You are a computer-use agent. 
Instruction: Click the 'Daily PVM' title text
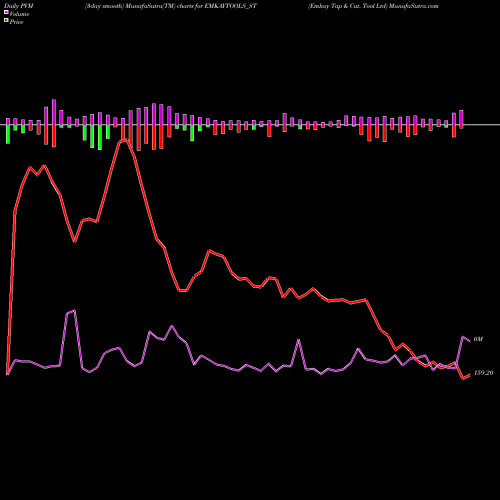click(19, 6)
